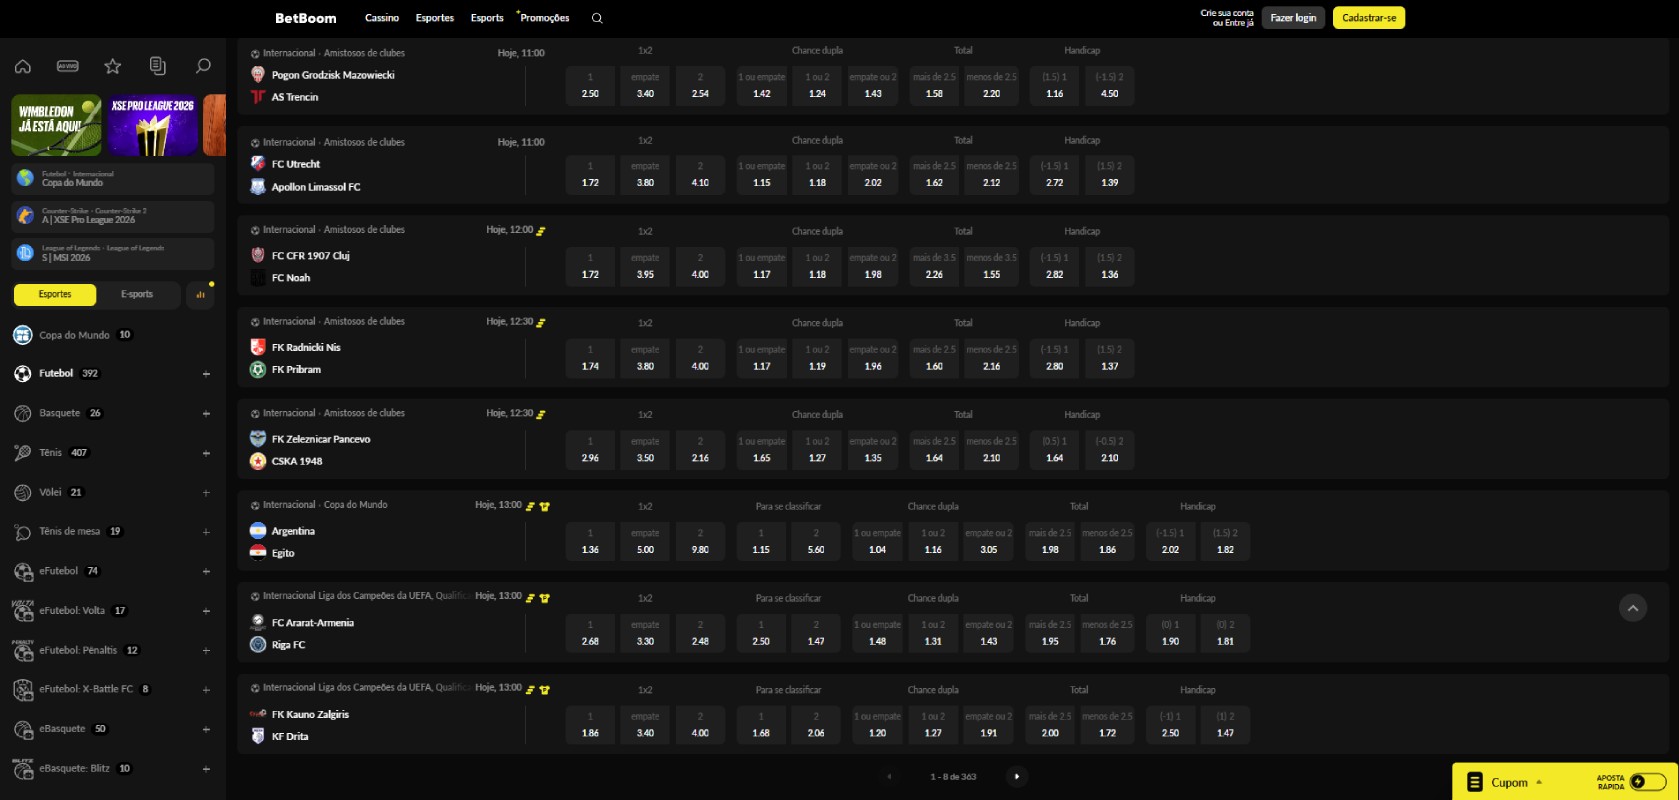Open the sidebar search magnifier icon
The width and height of the screenshot is (1679, 800).
pyautogui.click(x=203, y=66)
